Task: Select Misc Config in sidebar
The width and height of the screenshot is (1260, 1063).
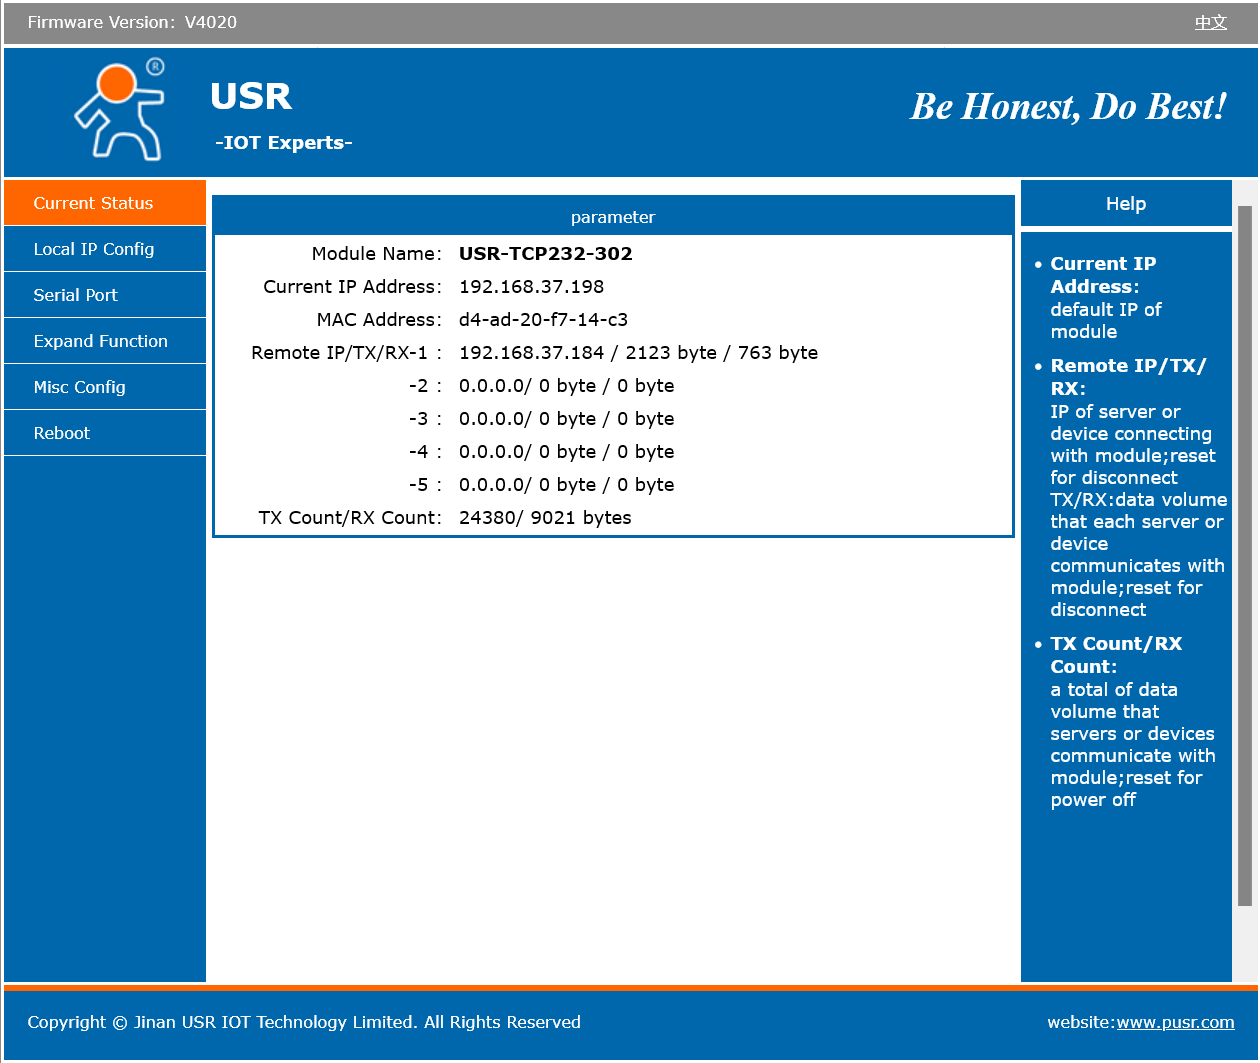Action: pyautogui.click(x=105, y=387)
